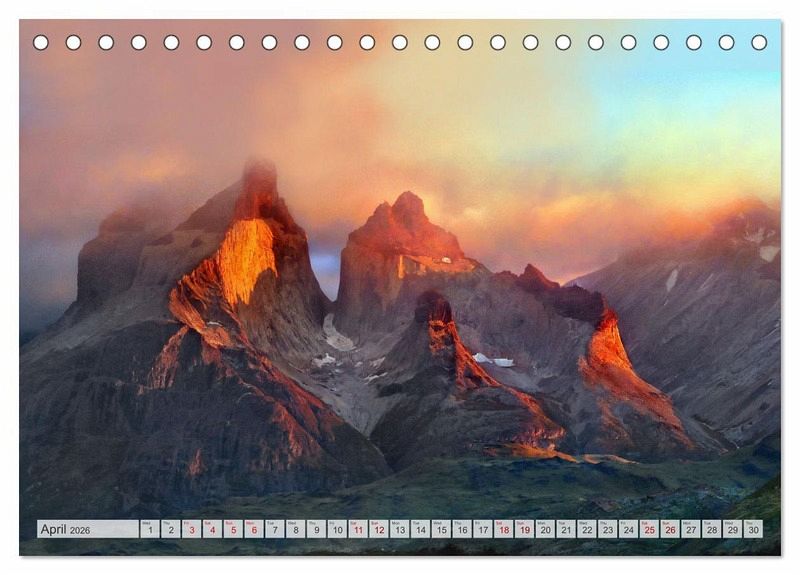Pick red day 12 in the calendar strip
Screen dimensions: 800x575
pyautogui.click(x=379, y=529)
